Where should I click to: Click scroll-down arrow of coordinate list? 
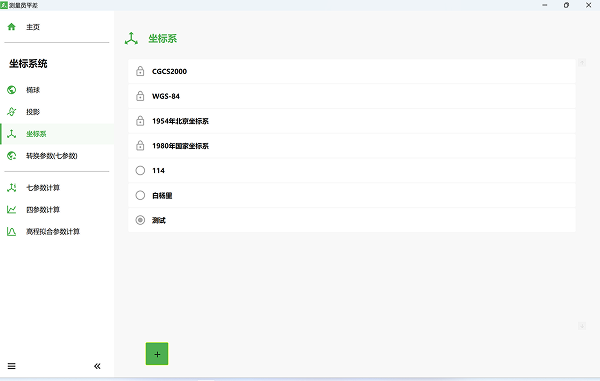coord(582,326)
